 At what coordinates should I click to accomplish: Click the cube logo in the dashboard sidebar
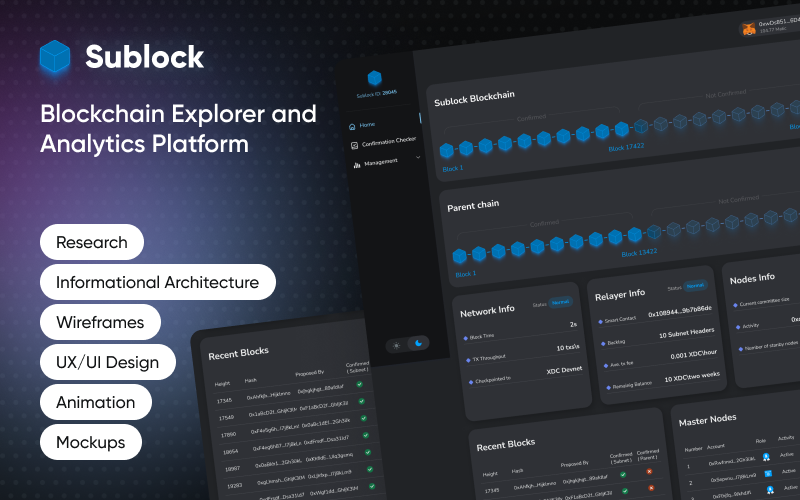374,78
